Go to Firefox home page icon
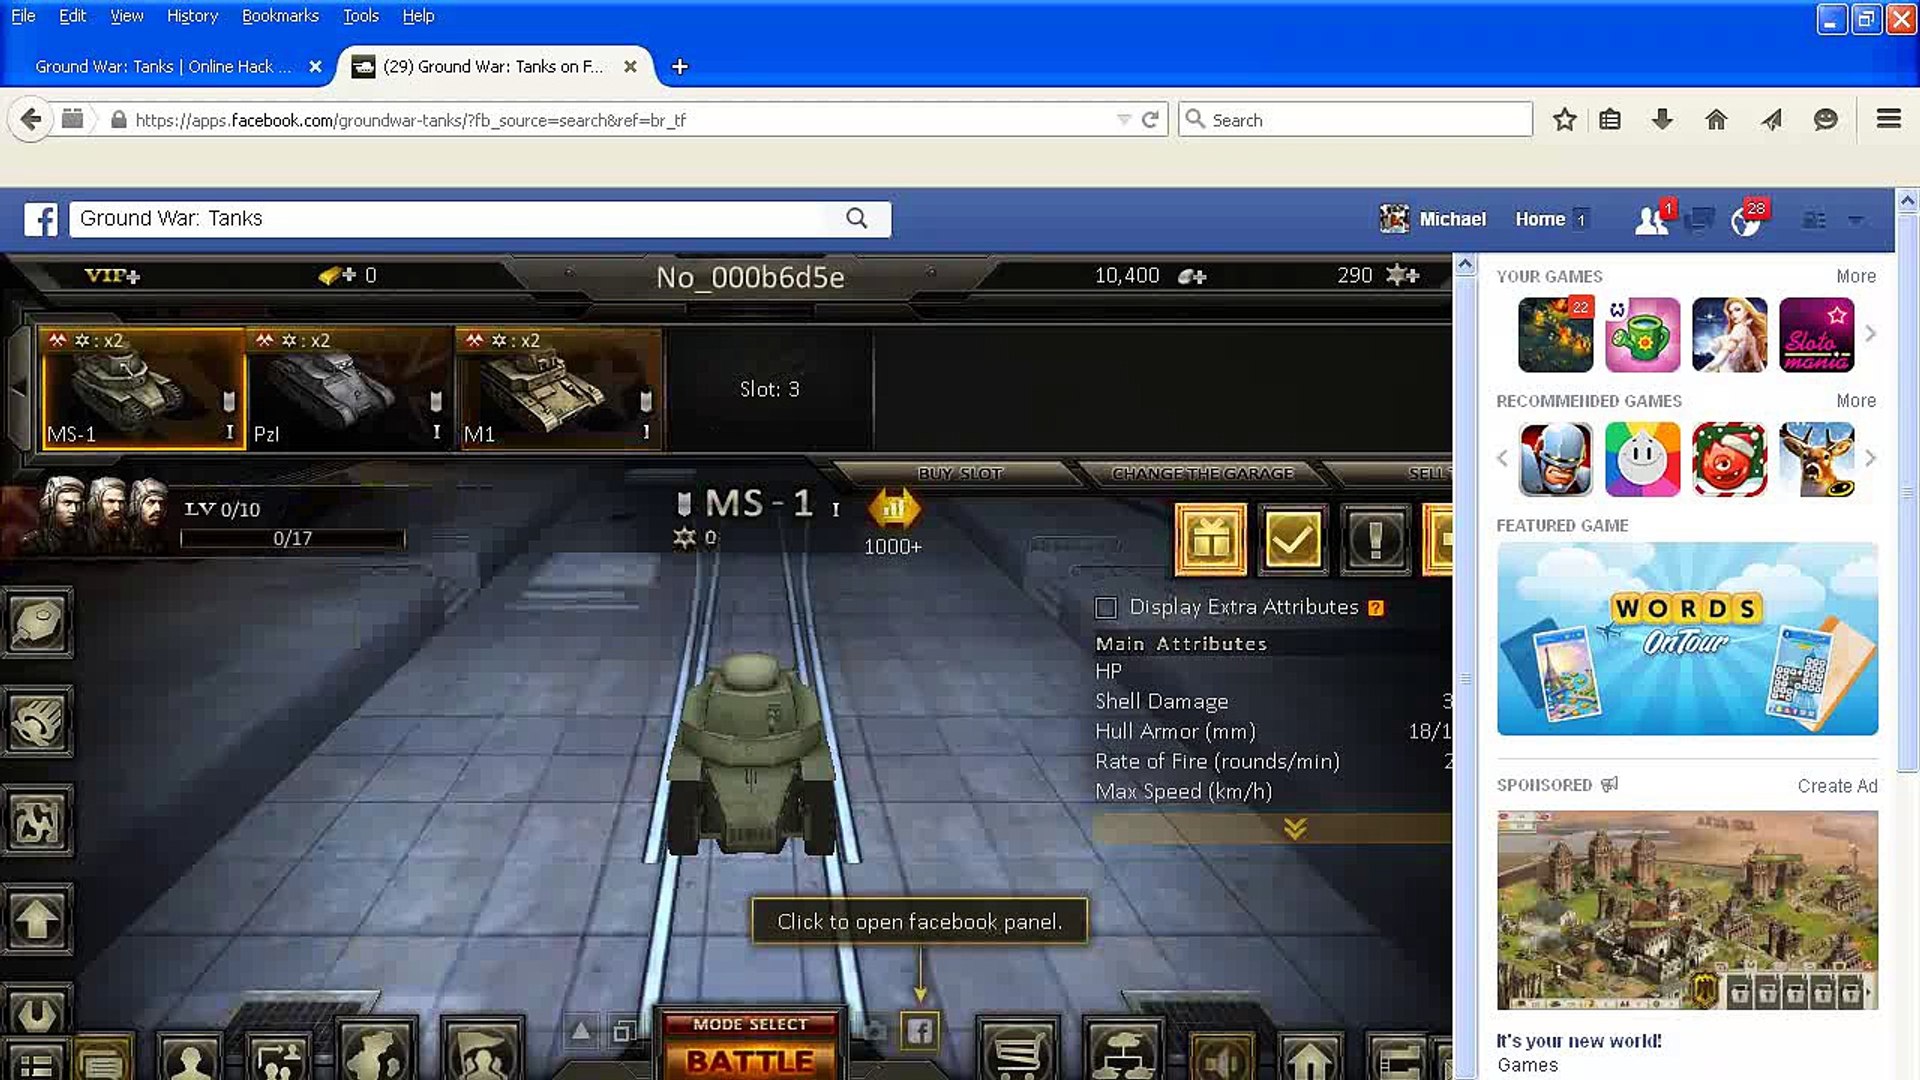 (x=1716, y=120)
